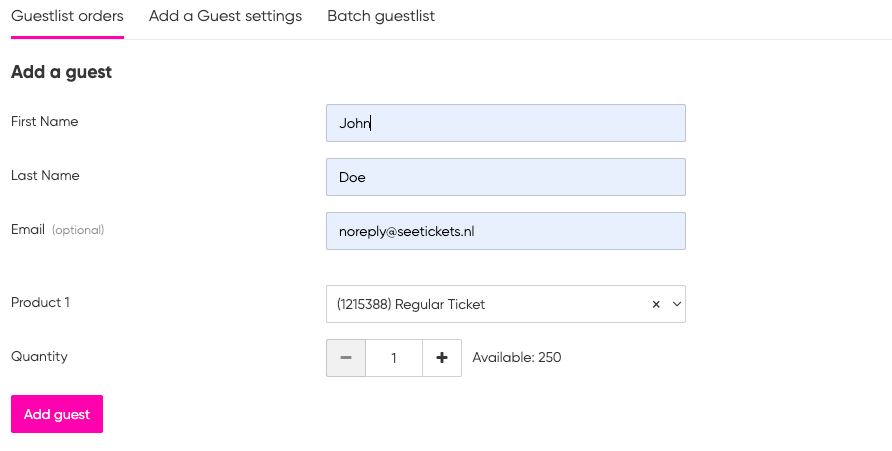Edit the noreply@seetickets.nl email field
The width and height of the screenshot is (892, 451).
(506, 231)
